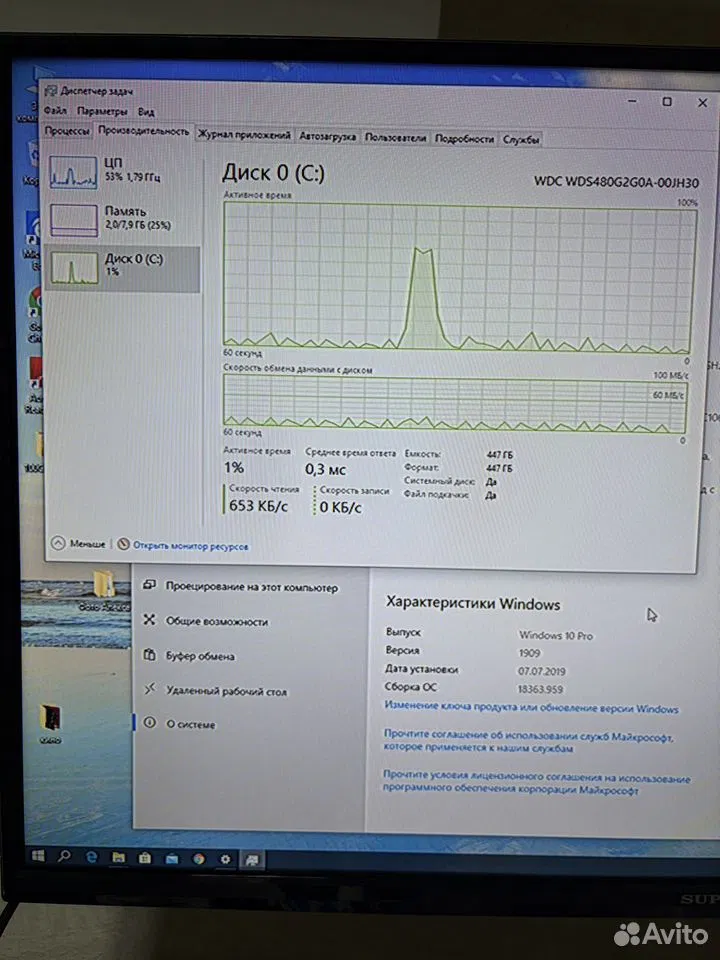Click the resource monitor icon beside the link
The image size is (720, 960).
pos(123,544)
